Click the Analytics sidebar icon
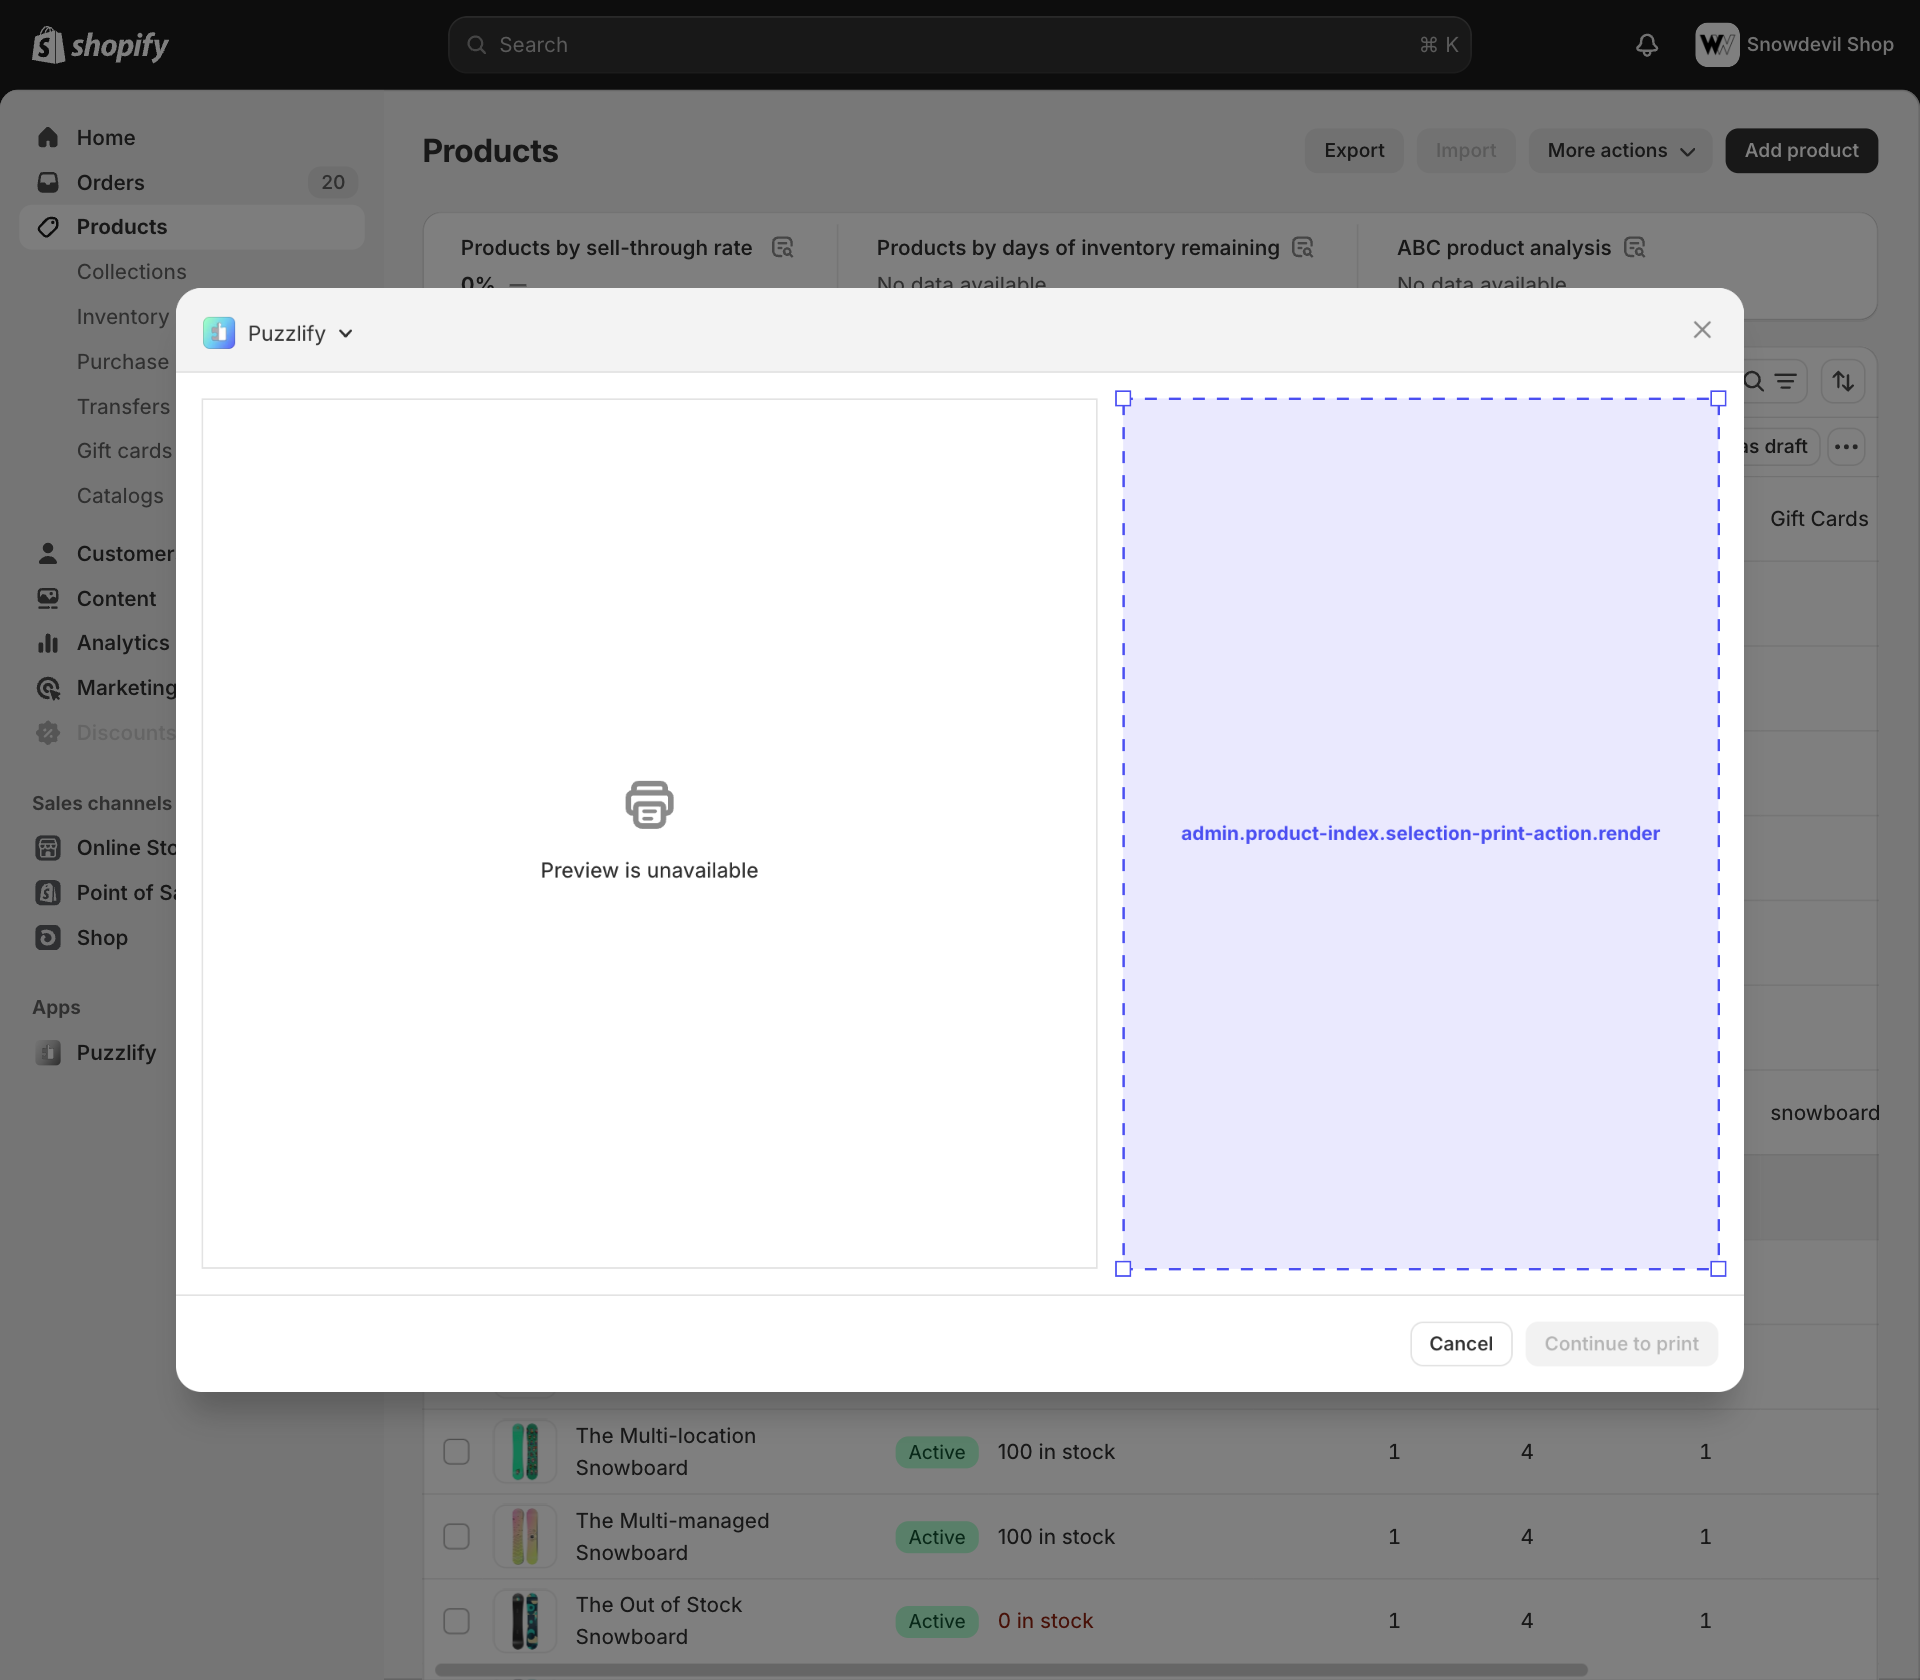The height and width of the screenshot is (1680, 1920). coord(48,643)
